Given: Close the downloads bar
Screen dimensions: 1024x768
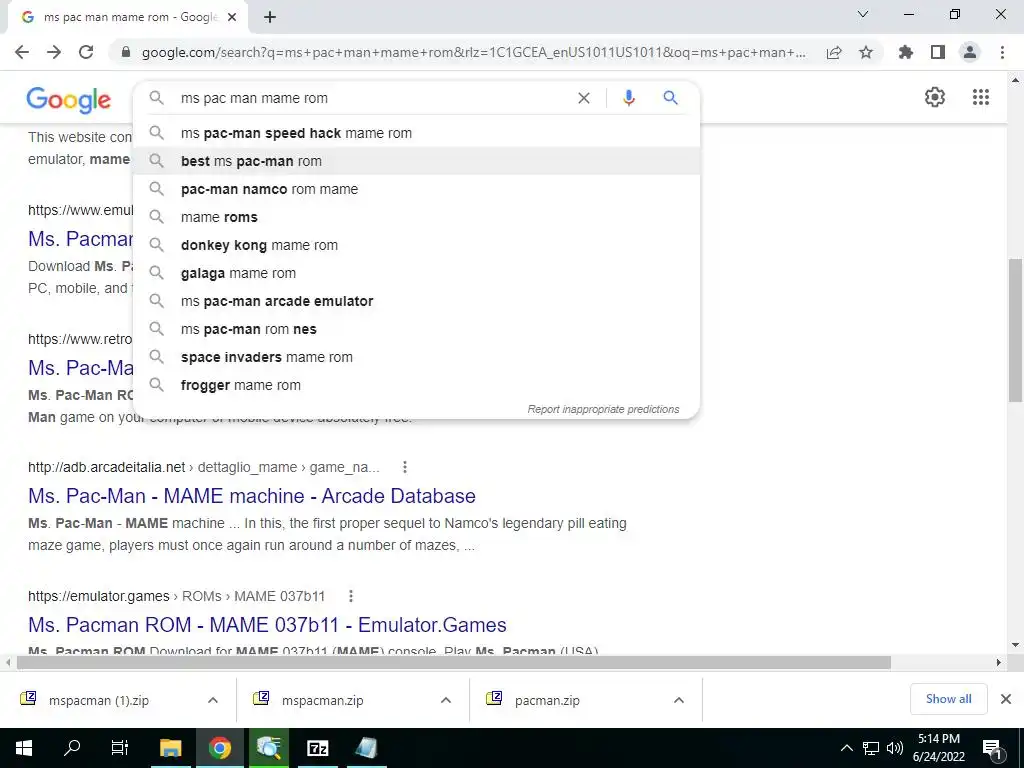Looking at the screenshot, I should (x=1006, y=699).
